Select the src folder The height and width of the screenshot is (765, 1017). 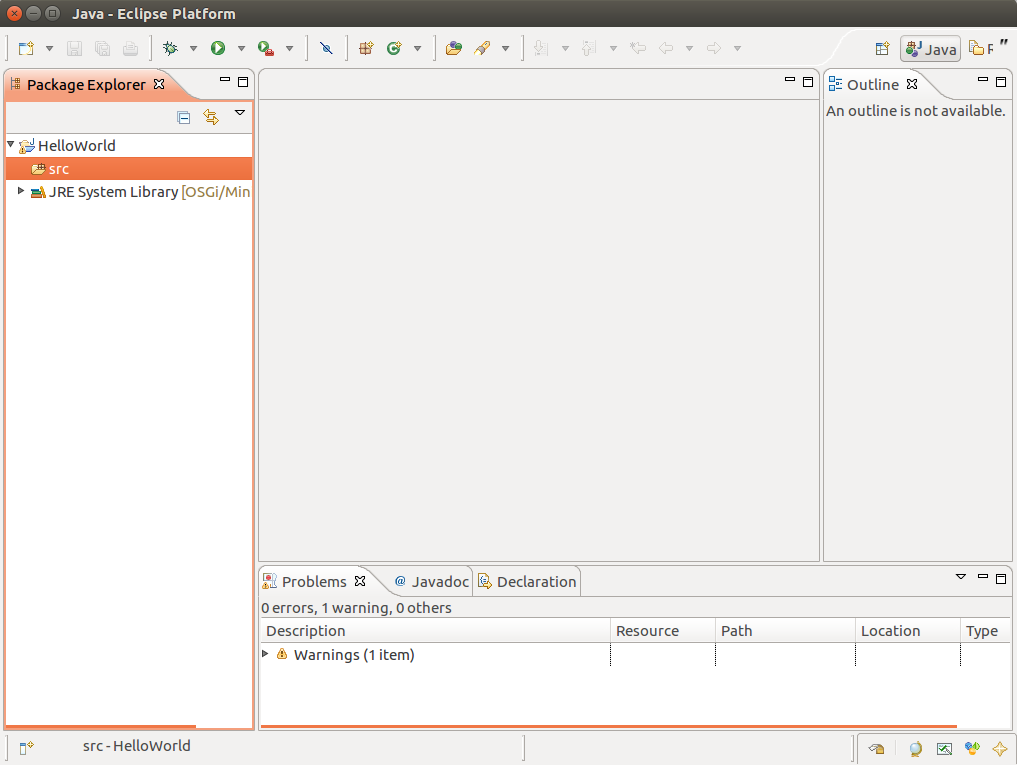(128, 169)
